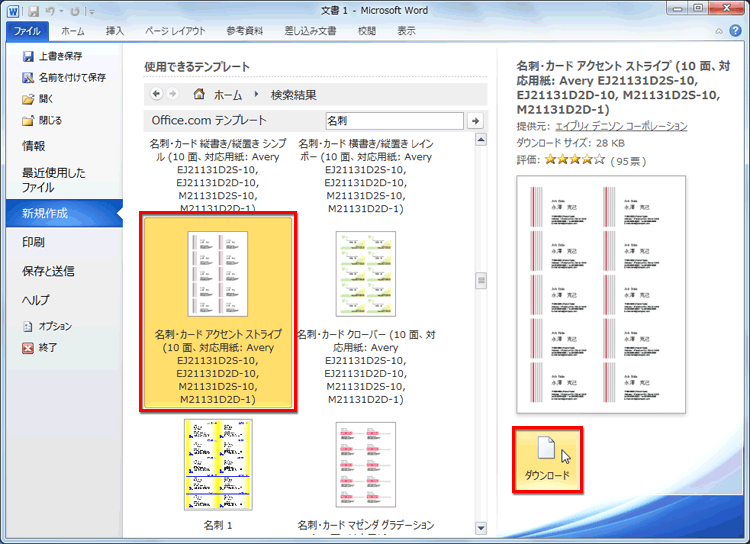Choose 名前を付けて保存 in the backstage menu
Screen dimensions: 750x544
point(64,77)
